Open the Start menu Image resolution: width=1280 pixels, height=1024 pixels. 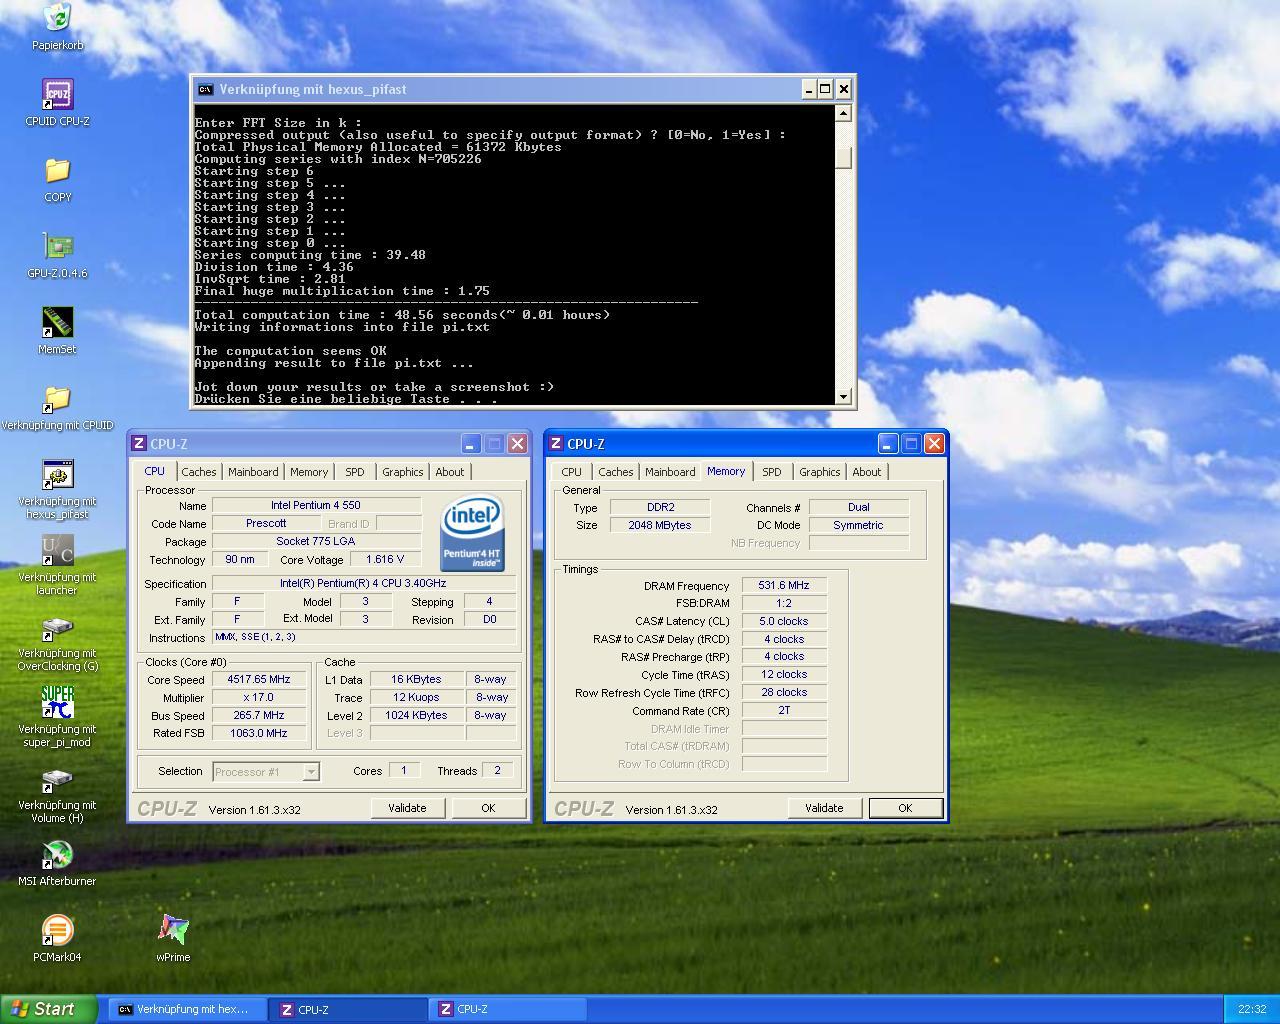coord(48,1009)
